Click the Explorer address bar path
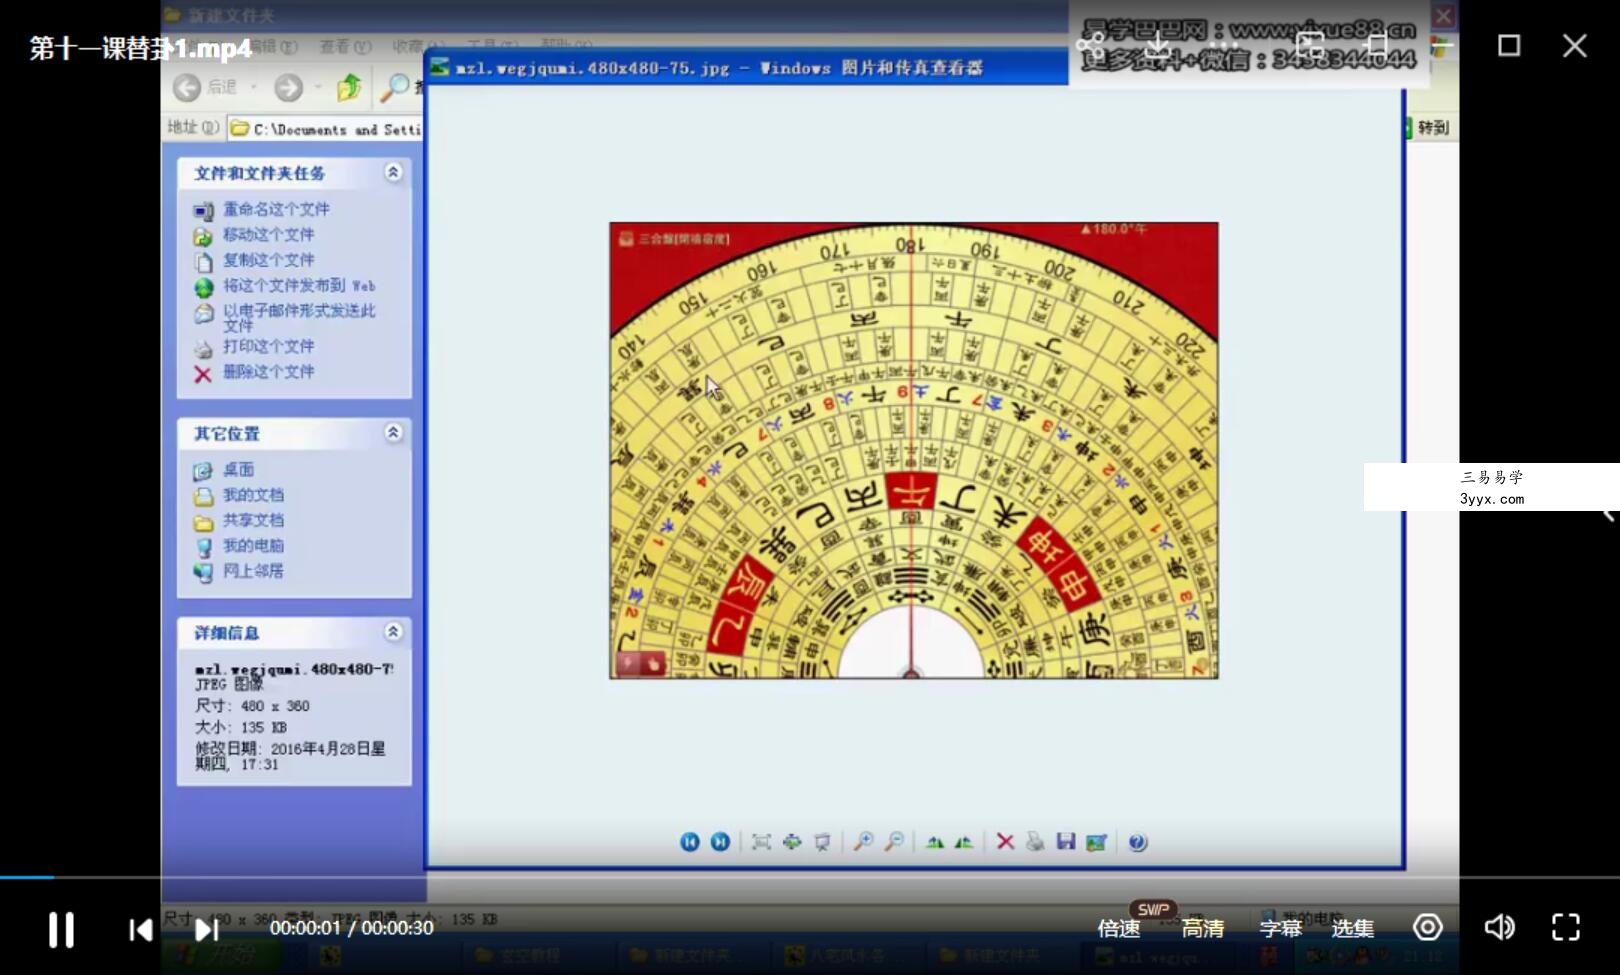This screenshot has height=975, width=1620. click(x=327, y=129)
